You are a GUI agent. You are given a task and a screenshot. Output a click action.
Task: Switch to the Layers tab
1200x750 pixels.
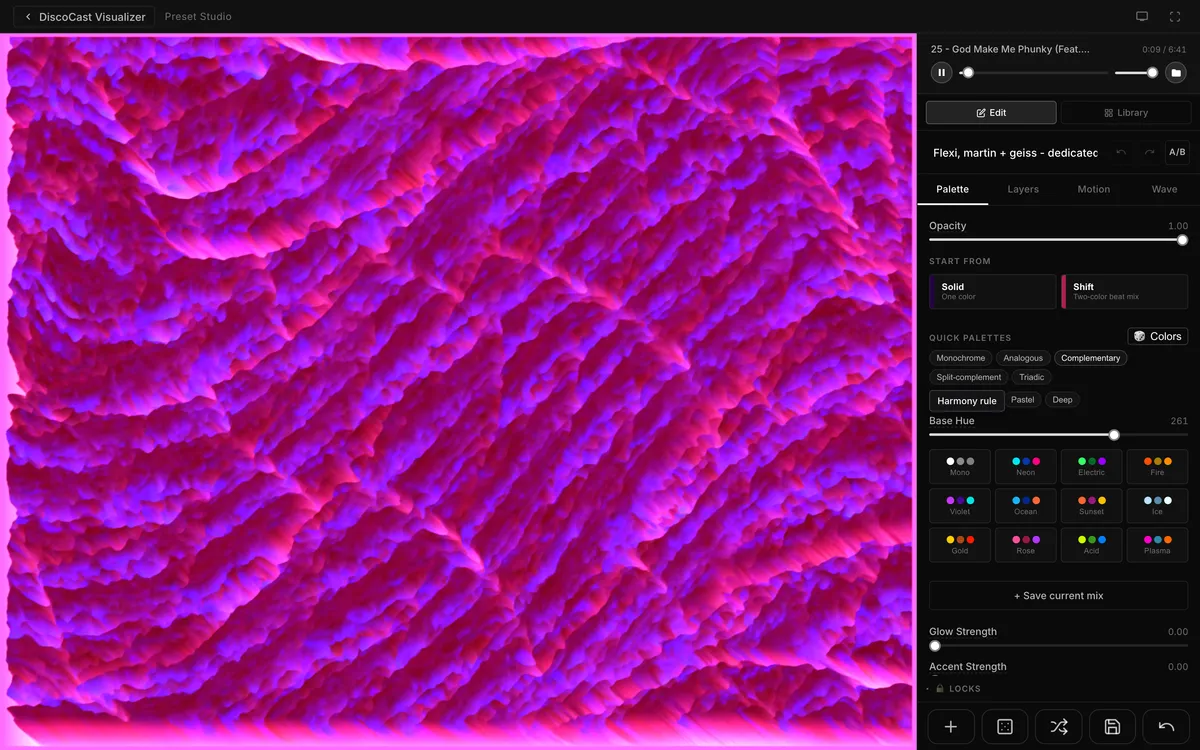1023,189
